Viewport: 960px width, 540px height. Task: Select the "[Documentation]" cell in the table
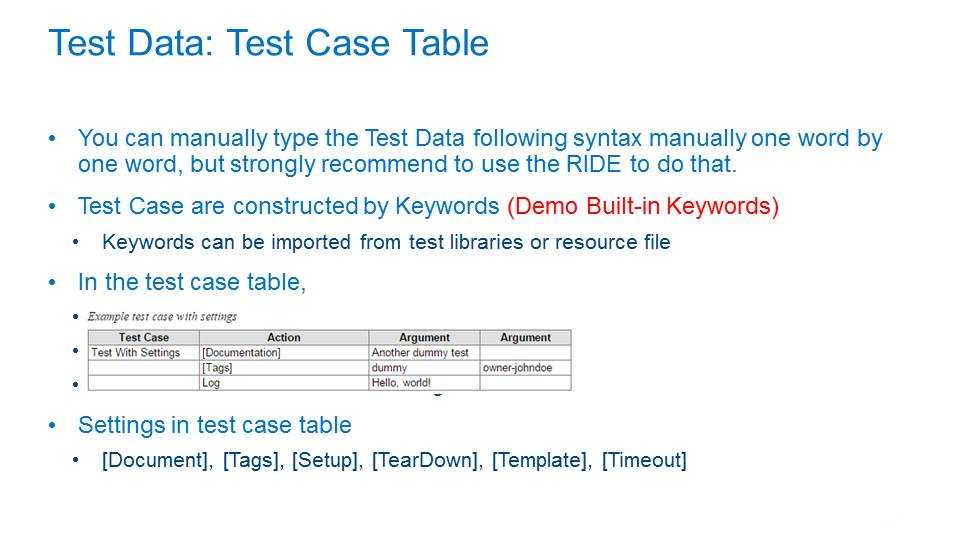click(x=241, y=352)
